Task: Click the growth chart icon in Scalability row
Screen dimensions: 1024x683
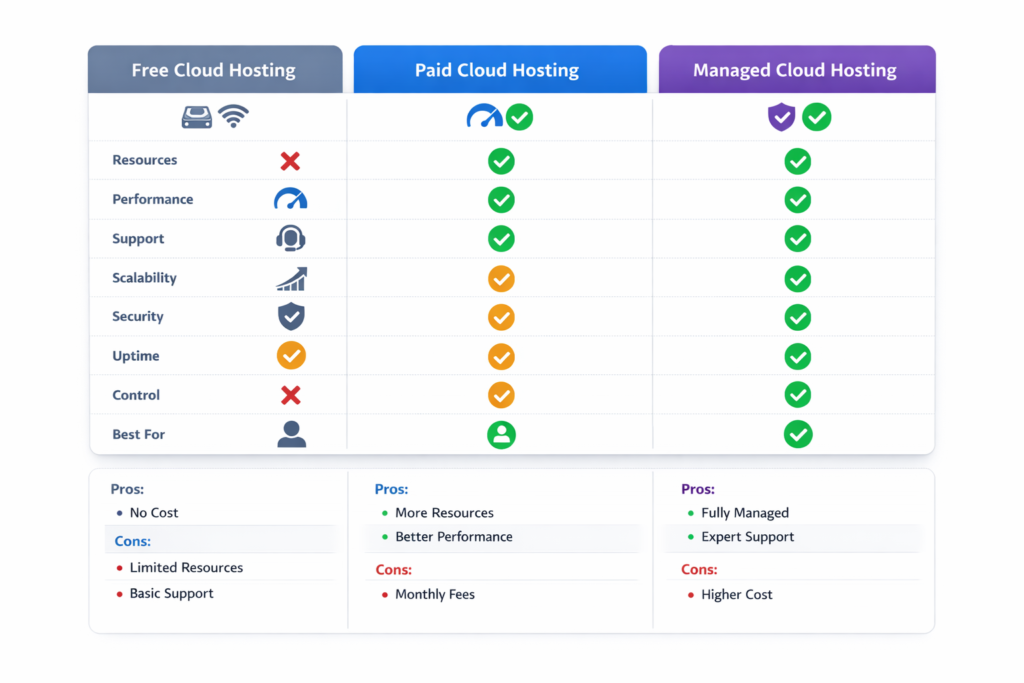Action: (x=291, y=279)
